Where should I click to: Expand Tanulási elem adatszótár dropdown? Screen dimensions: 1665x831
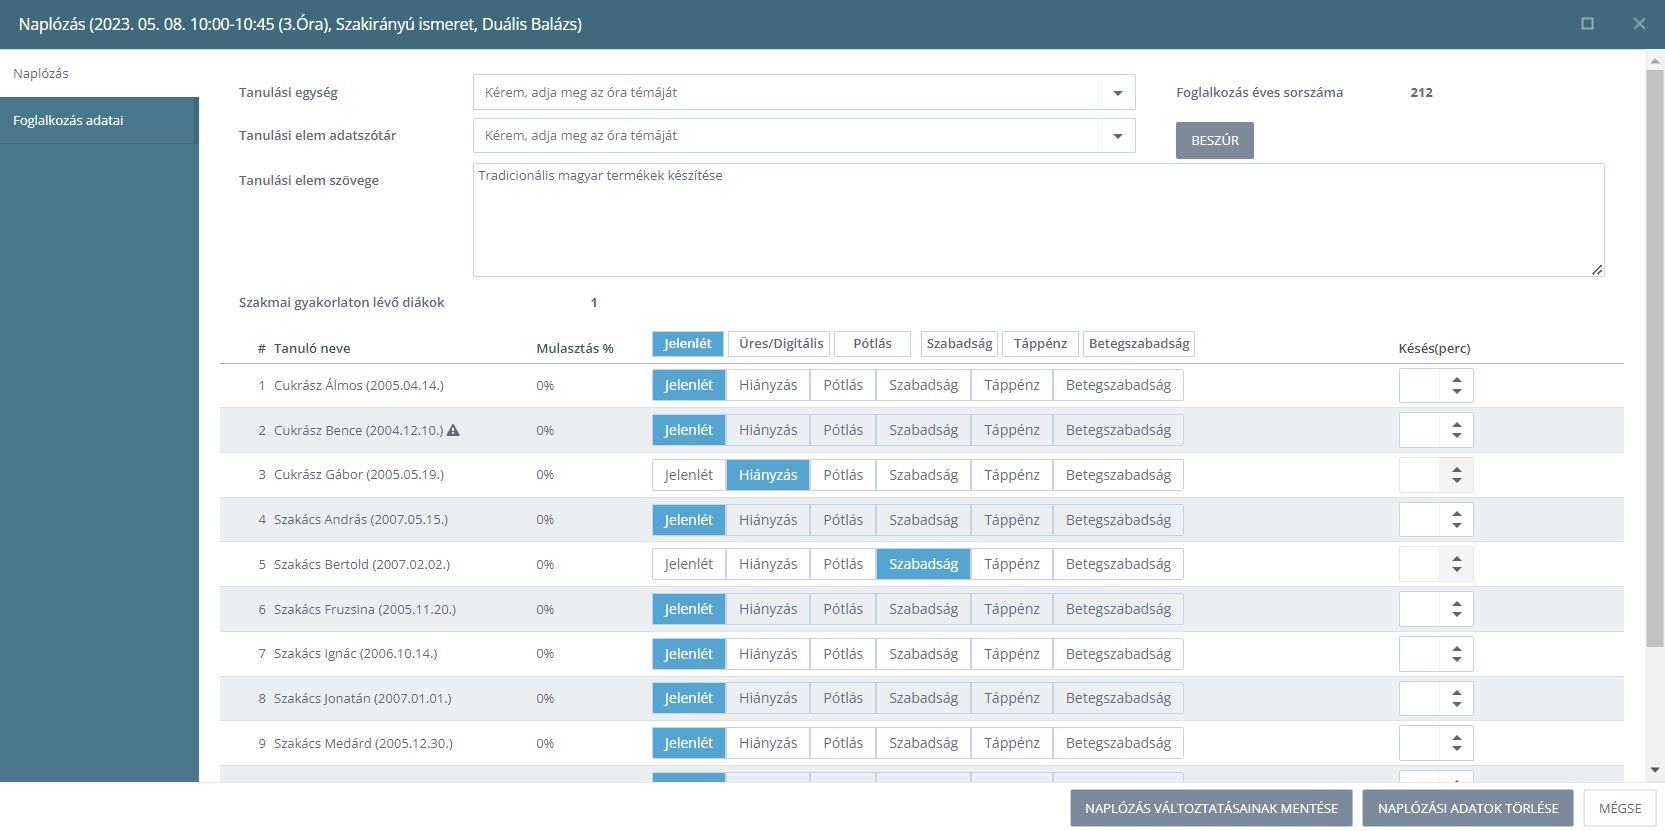(1118, 136)
